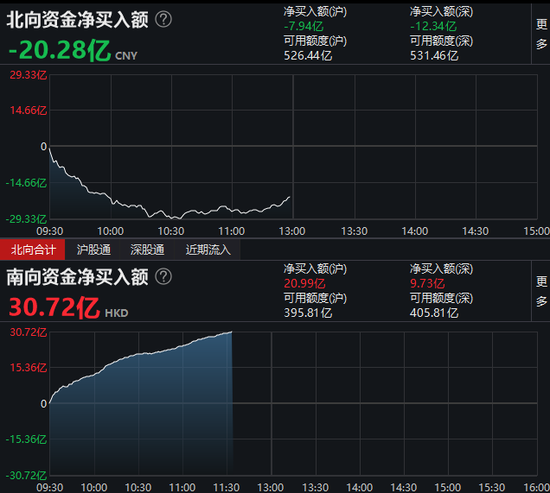This screenshot has height=493, width=550.
Task: Click 14:30 time label on northbound chart
Action: click(475, 231)
